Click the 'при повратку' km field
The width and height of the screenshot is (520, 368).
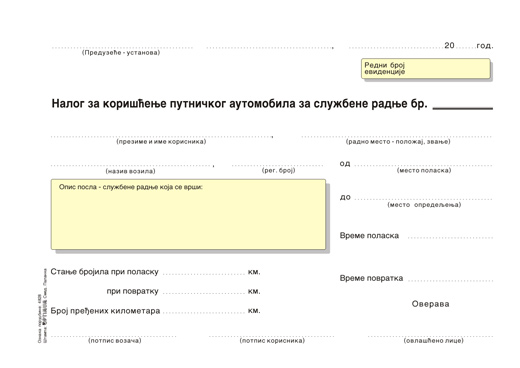(204, 293)
